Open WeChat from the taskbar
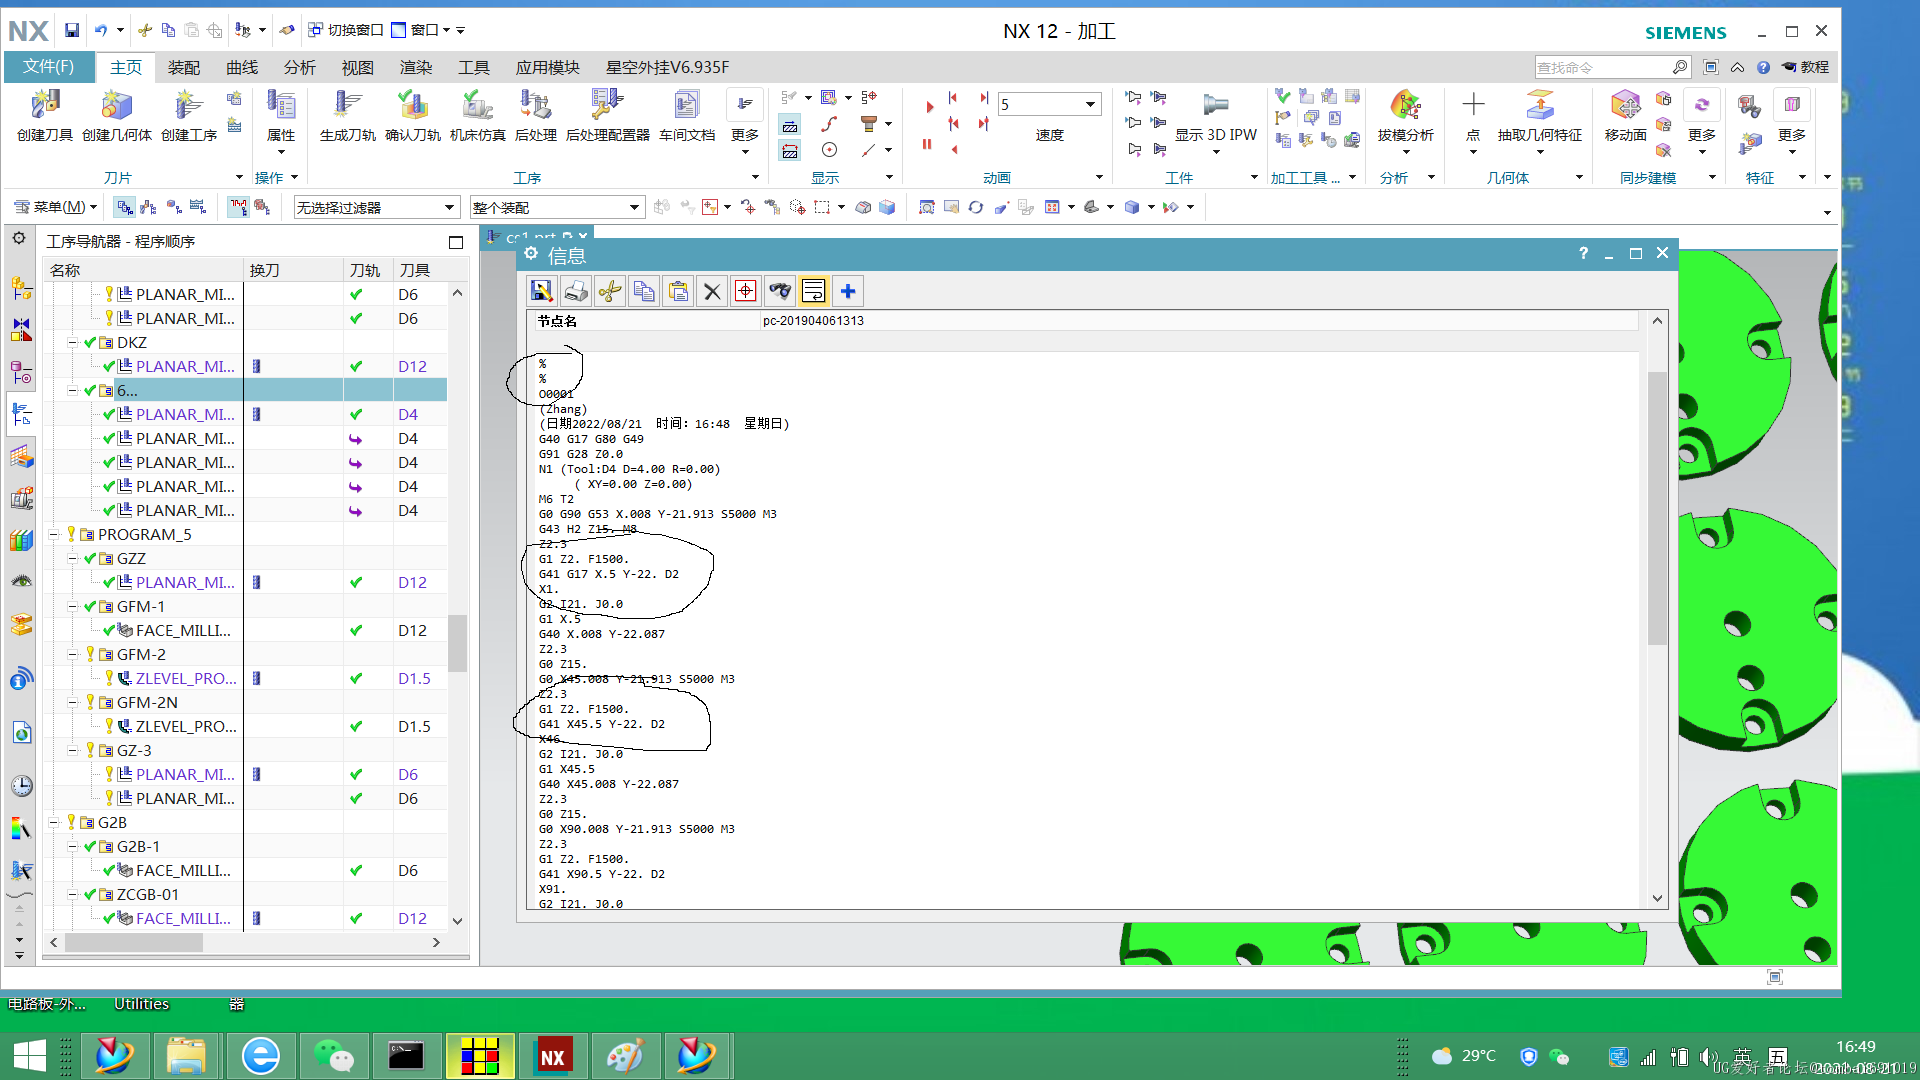Viewport: 1920px width, 1080px height. coord(334,1057)
